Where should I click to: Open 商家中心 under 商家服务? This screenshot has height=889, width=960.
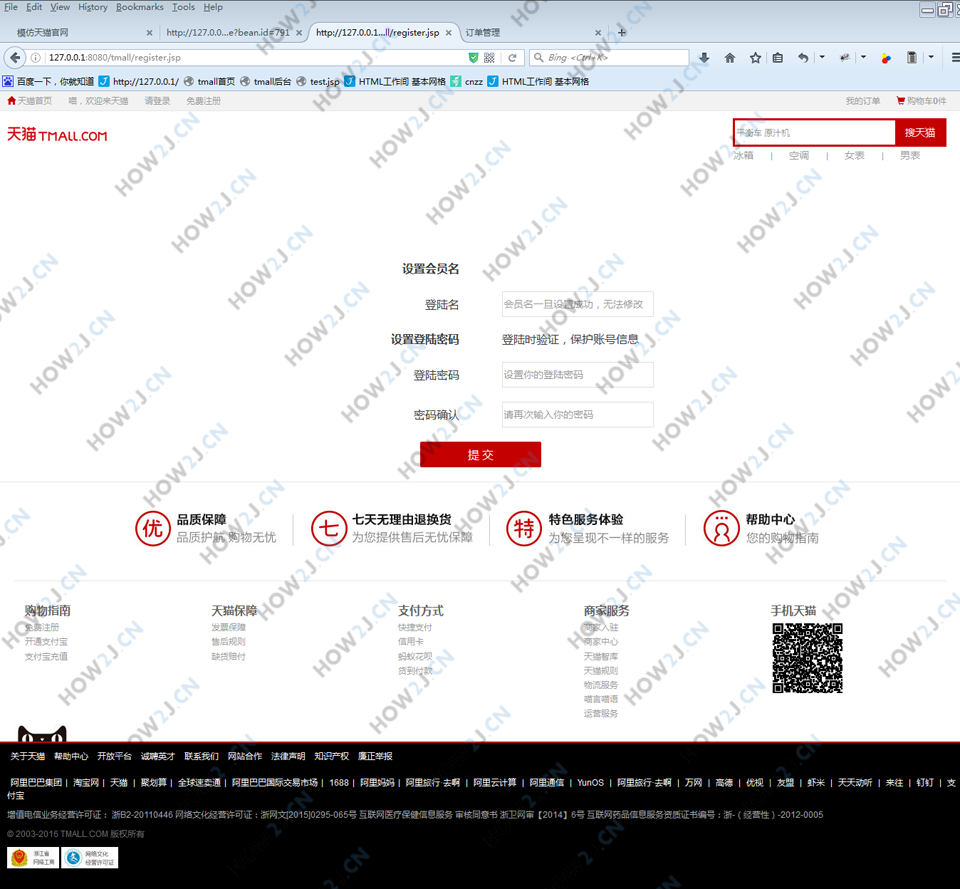601,642
